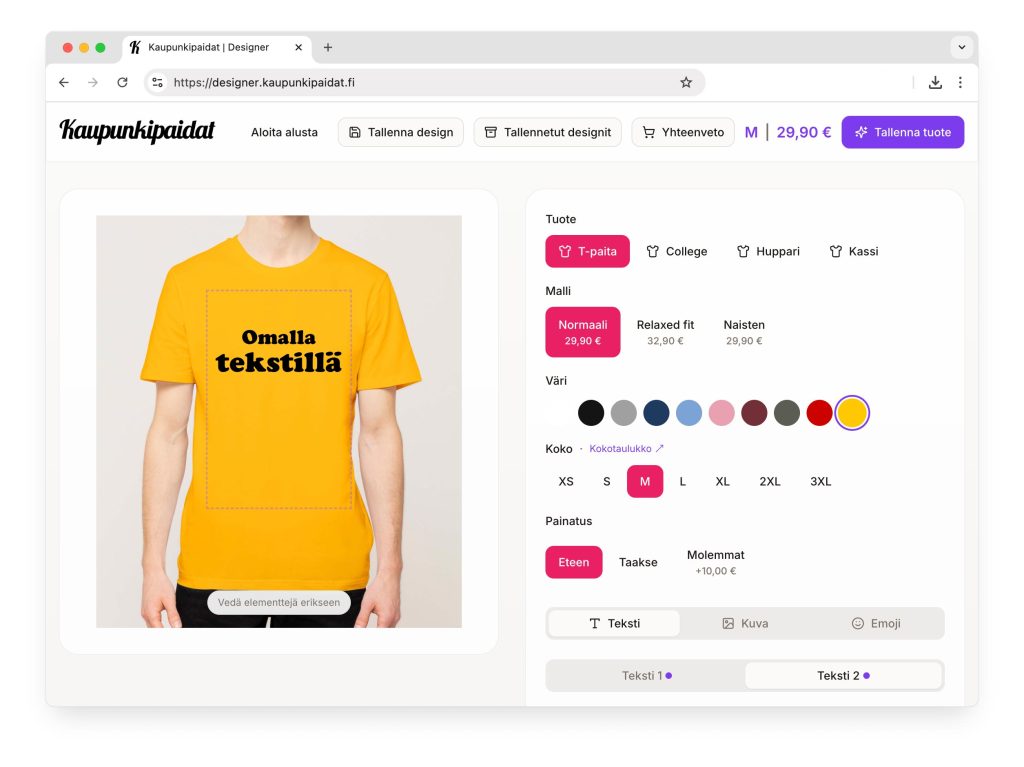Viewport: 1024px width, 767px height.
Task: Close the Kaupunkipaidat Designer tab
Action: 298,47
